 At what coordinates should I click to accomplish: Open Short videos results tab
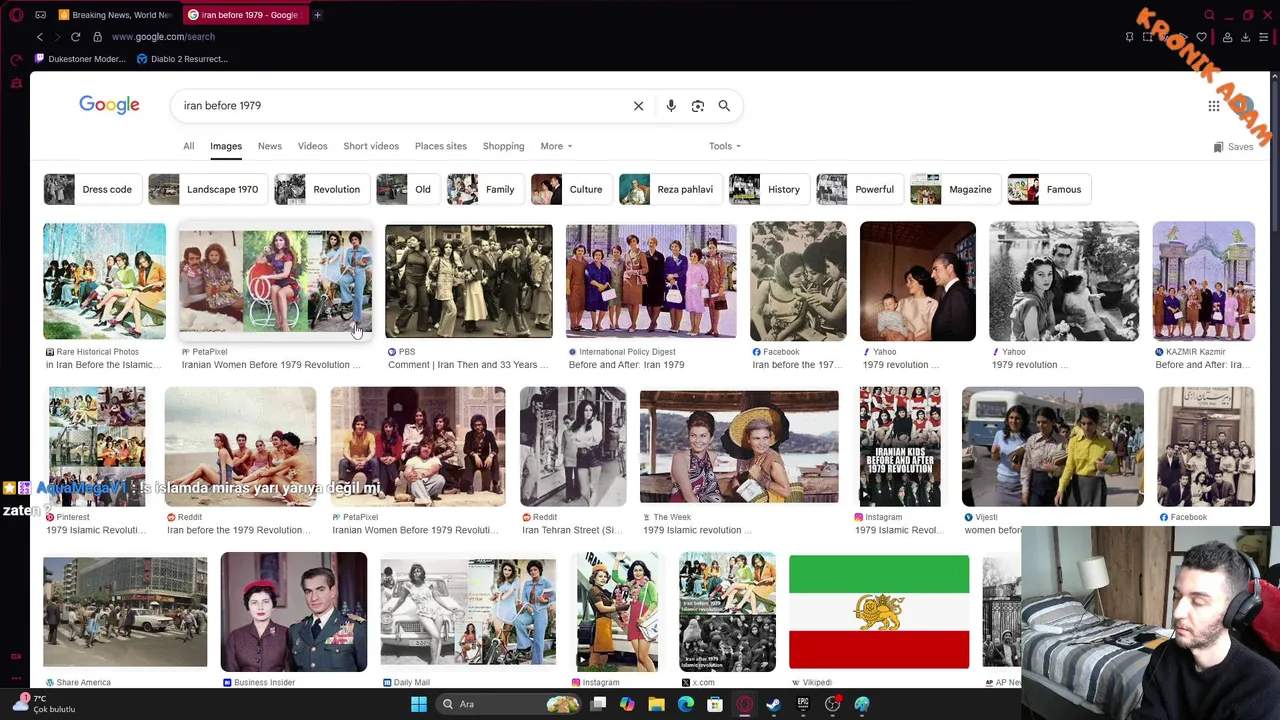pos(371,146)
